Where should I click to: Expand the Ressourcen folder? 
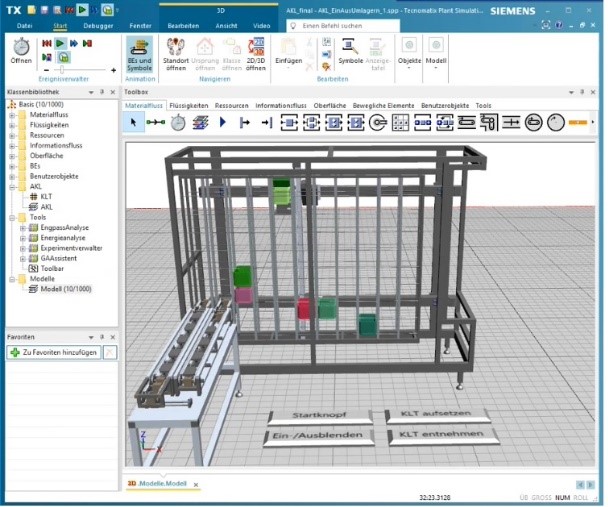[x=12, y=135]
